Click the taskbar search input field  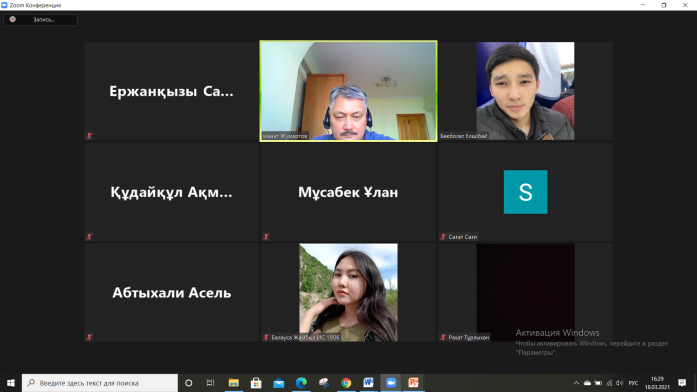100,383
